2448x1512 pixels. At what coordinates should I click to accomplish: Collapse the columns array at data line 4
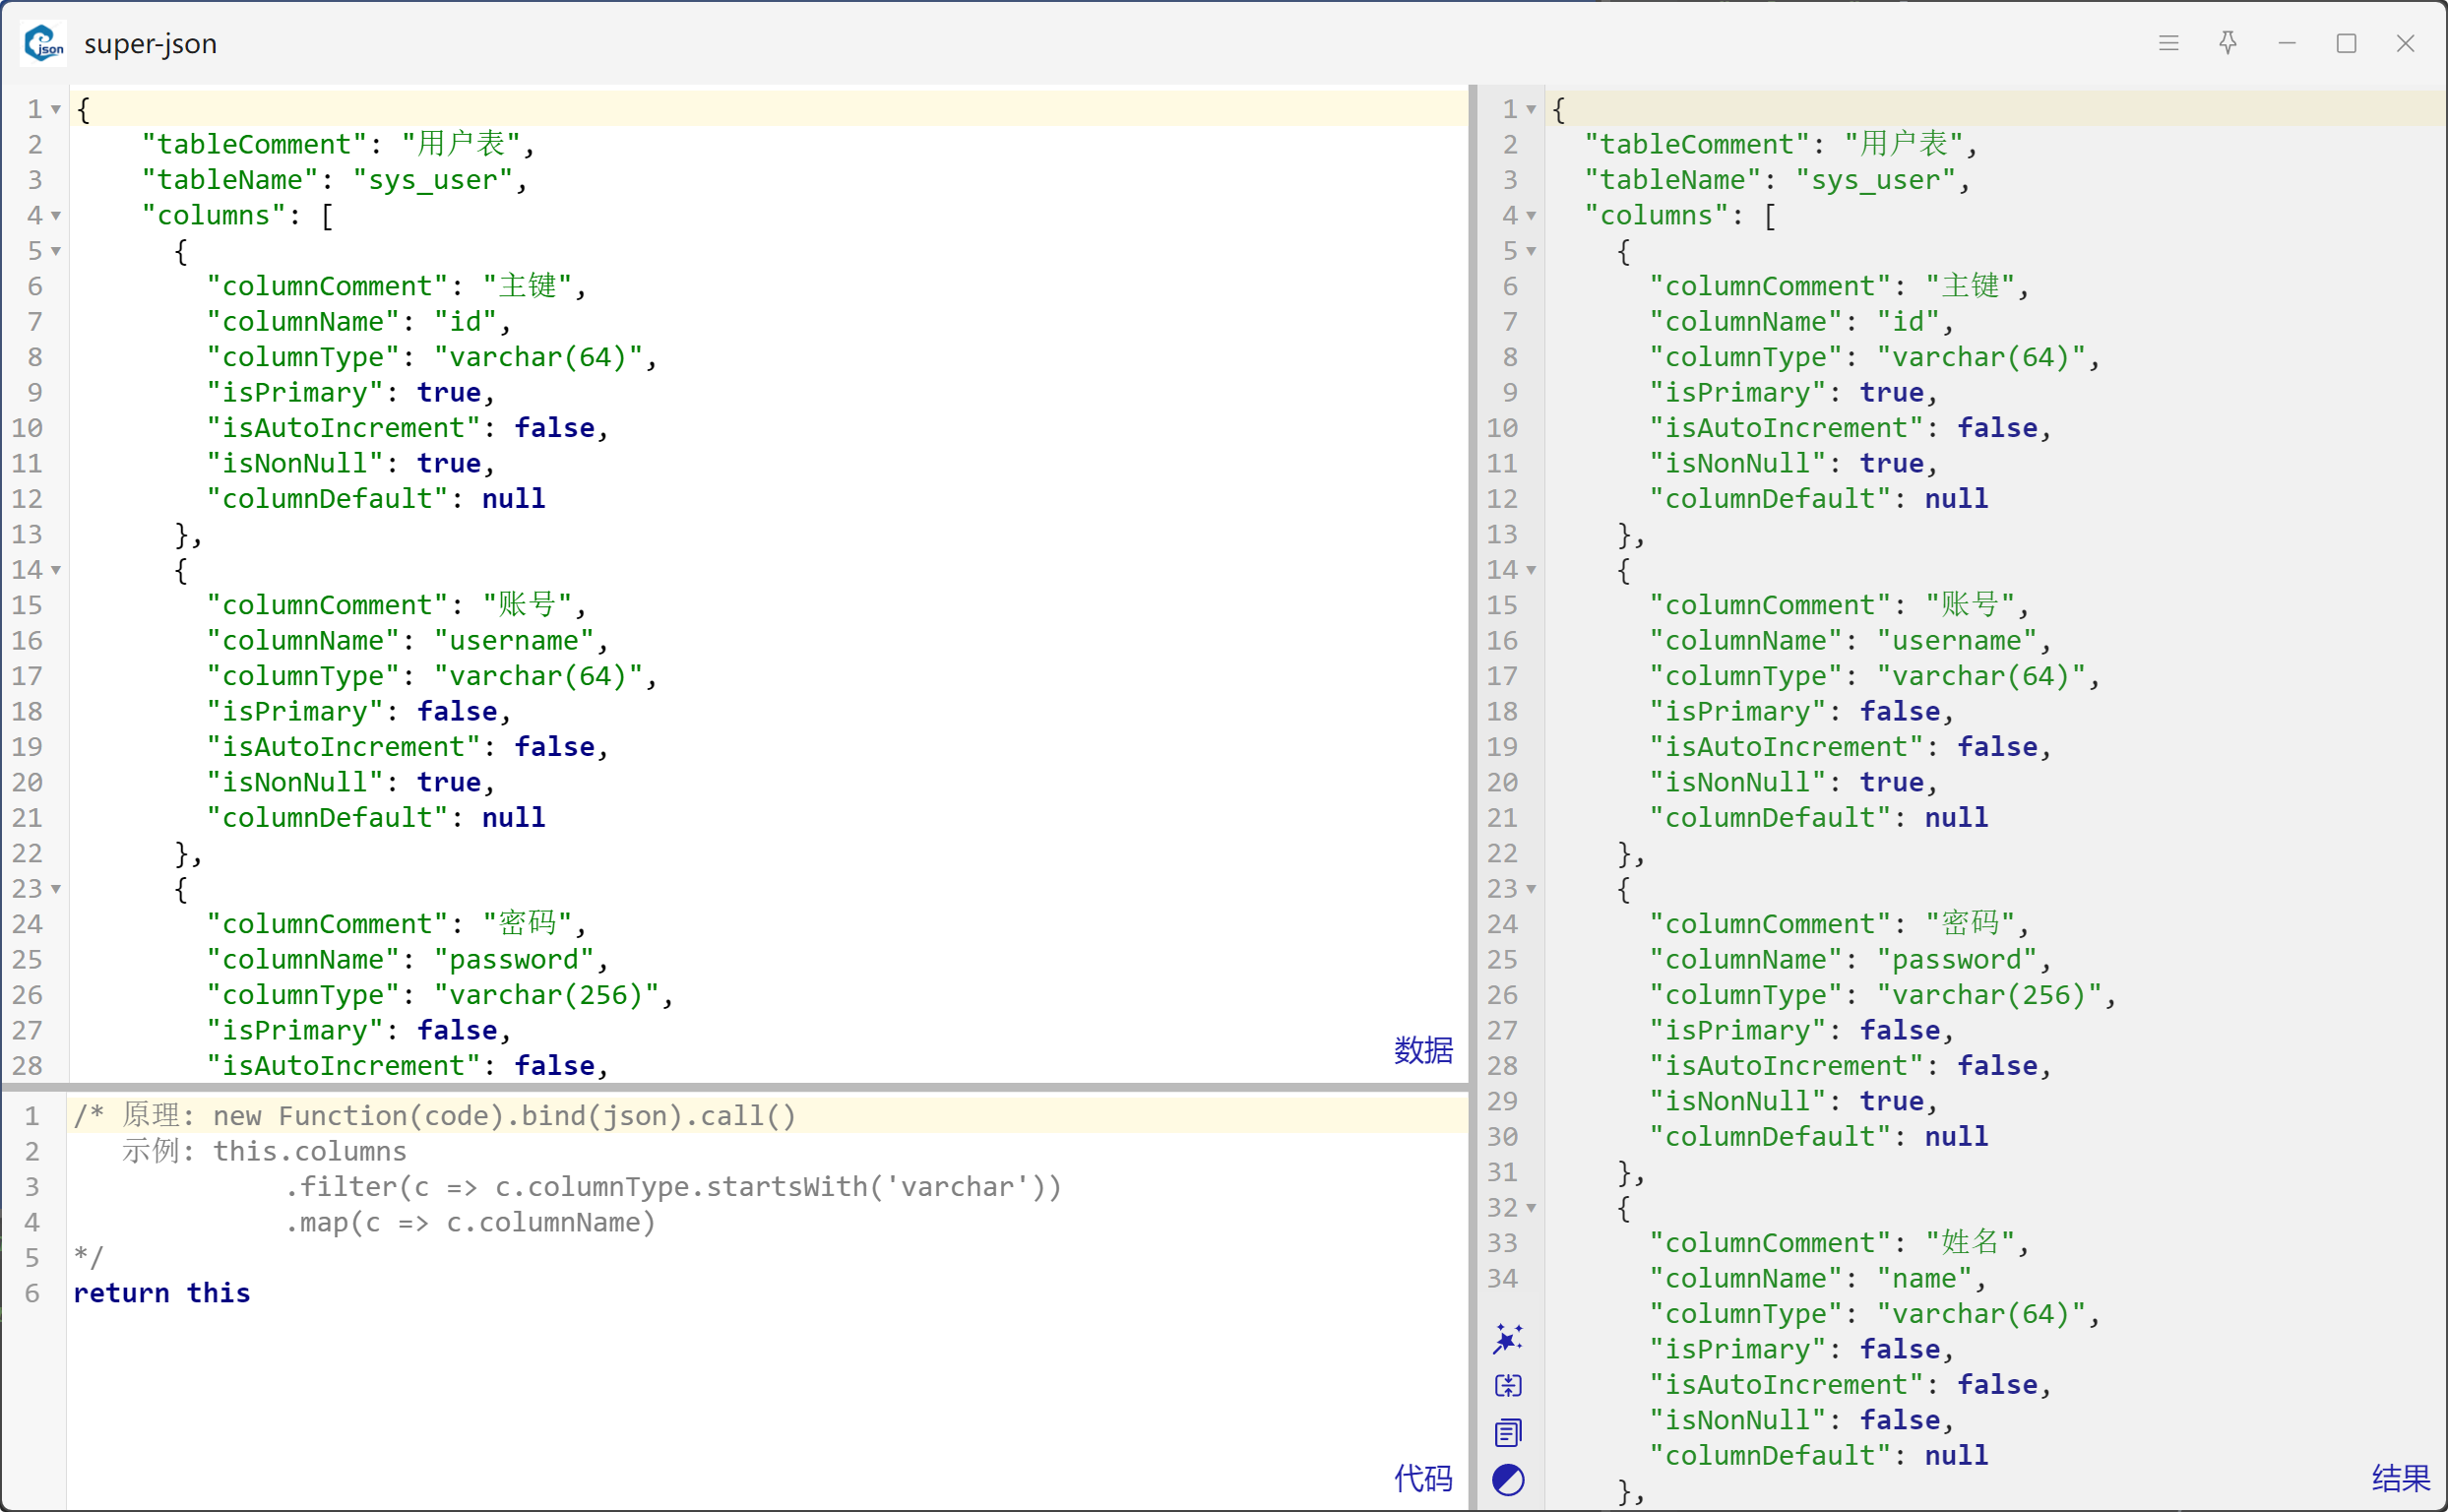56,215
